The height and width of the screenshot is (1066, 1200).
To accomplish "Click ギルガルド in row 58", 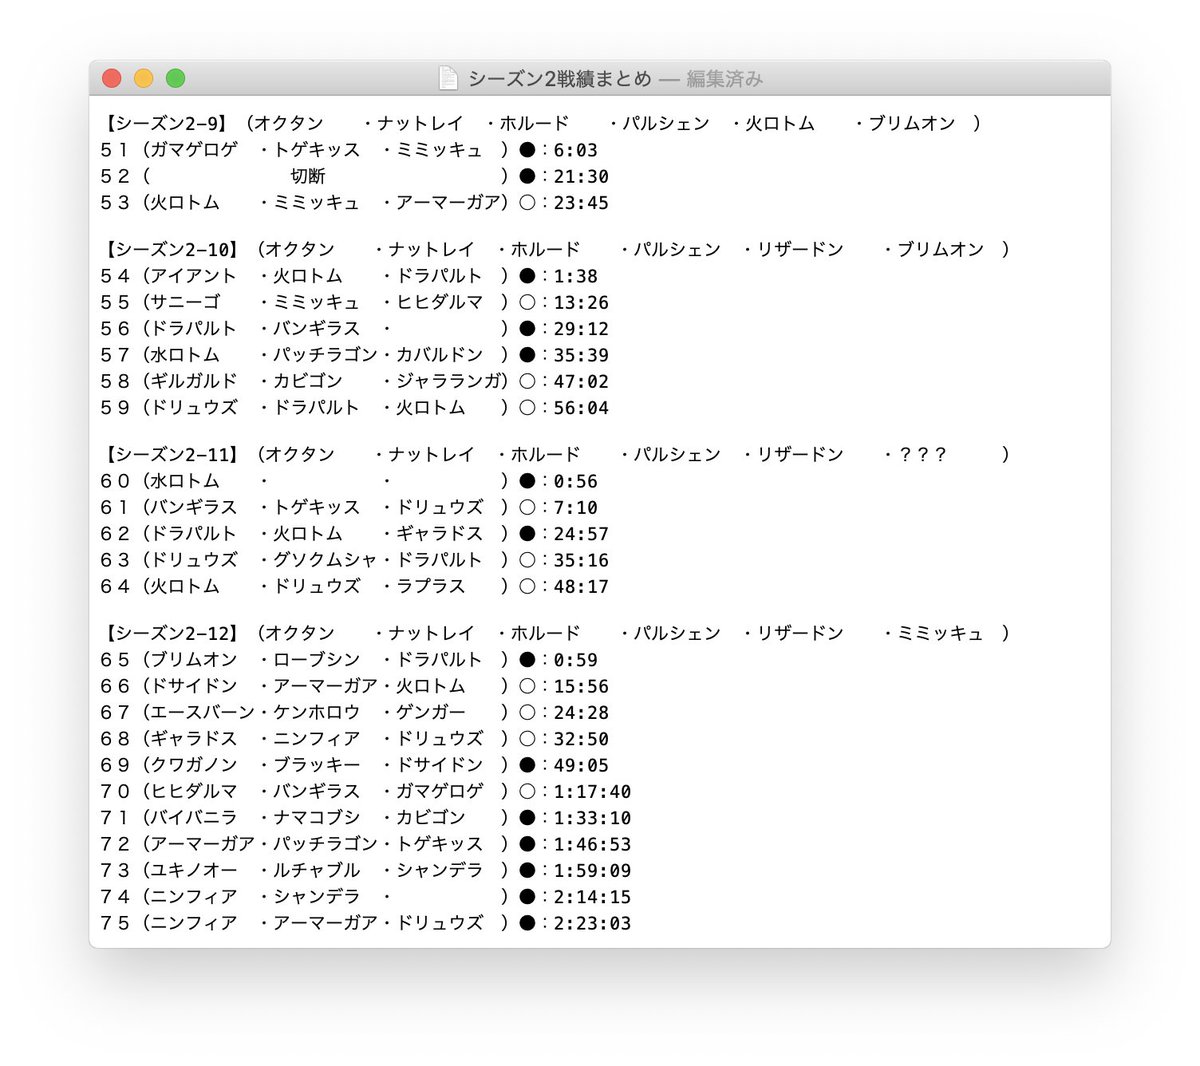I will (194, 381).
